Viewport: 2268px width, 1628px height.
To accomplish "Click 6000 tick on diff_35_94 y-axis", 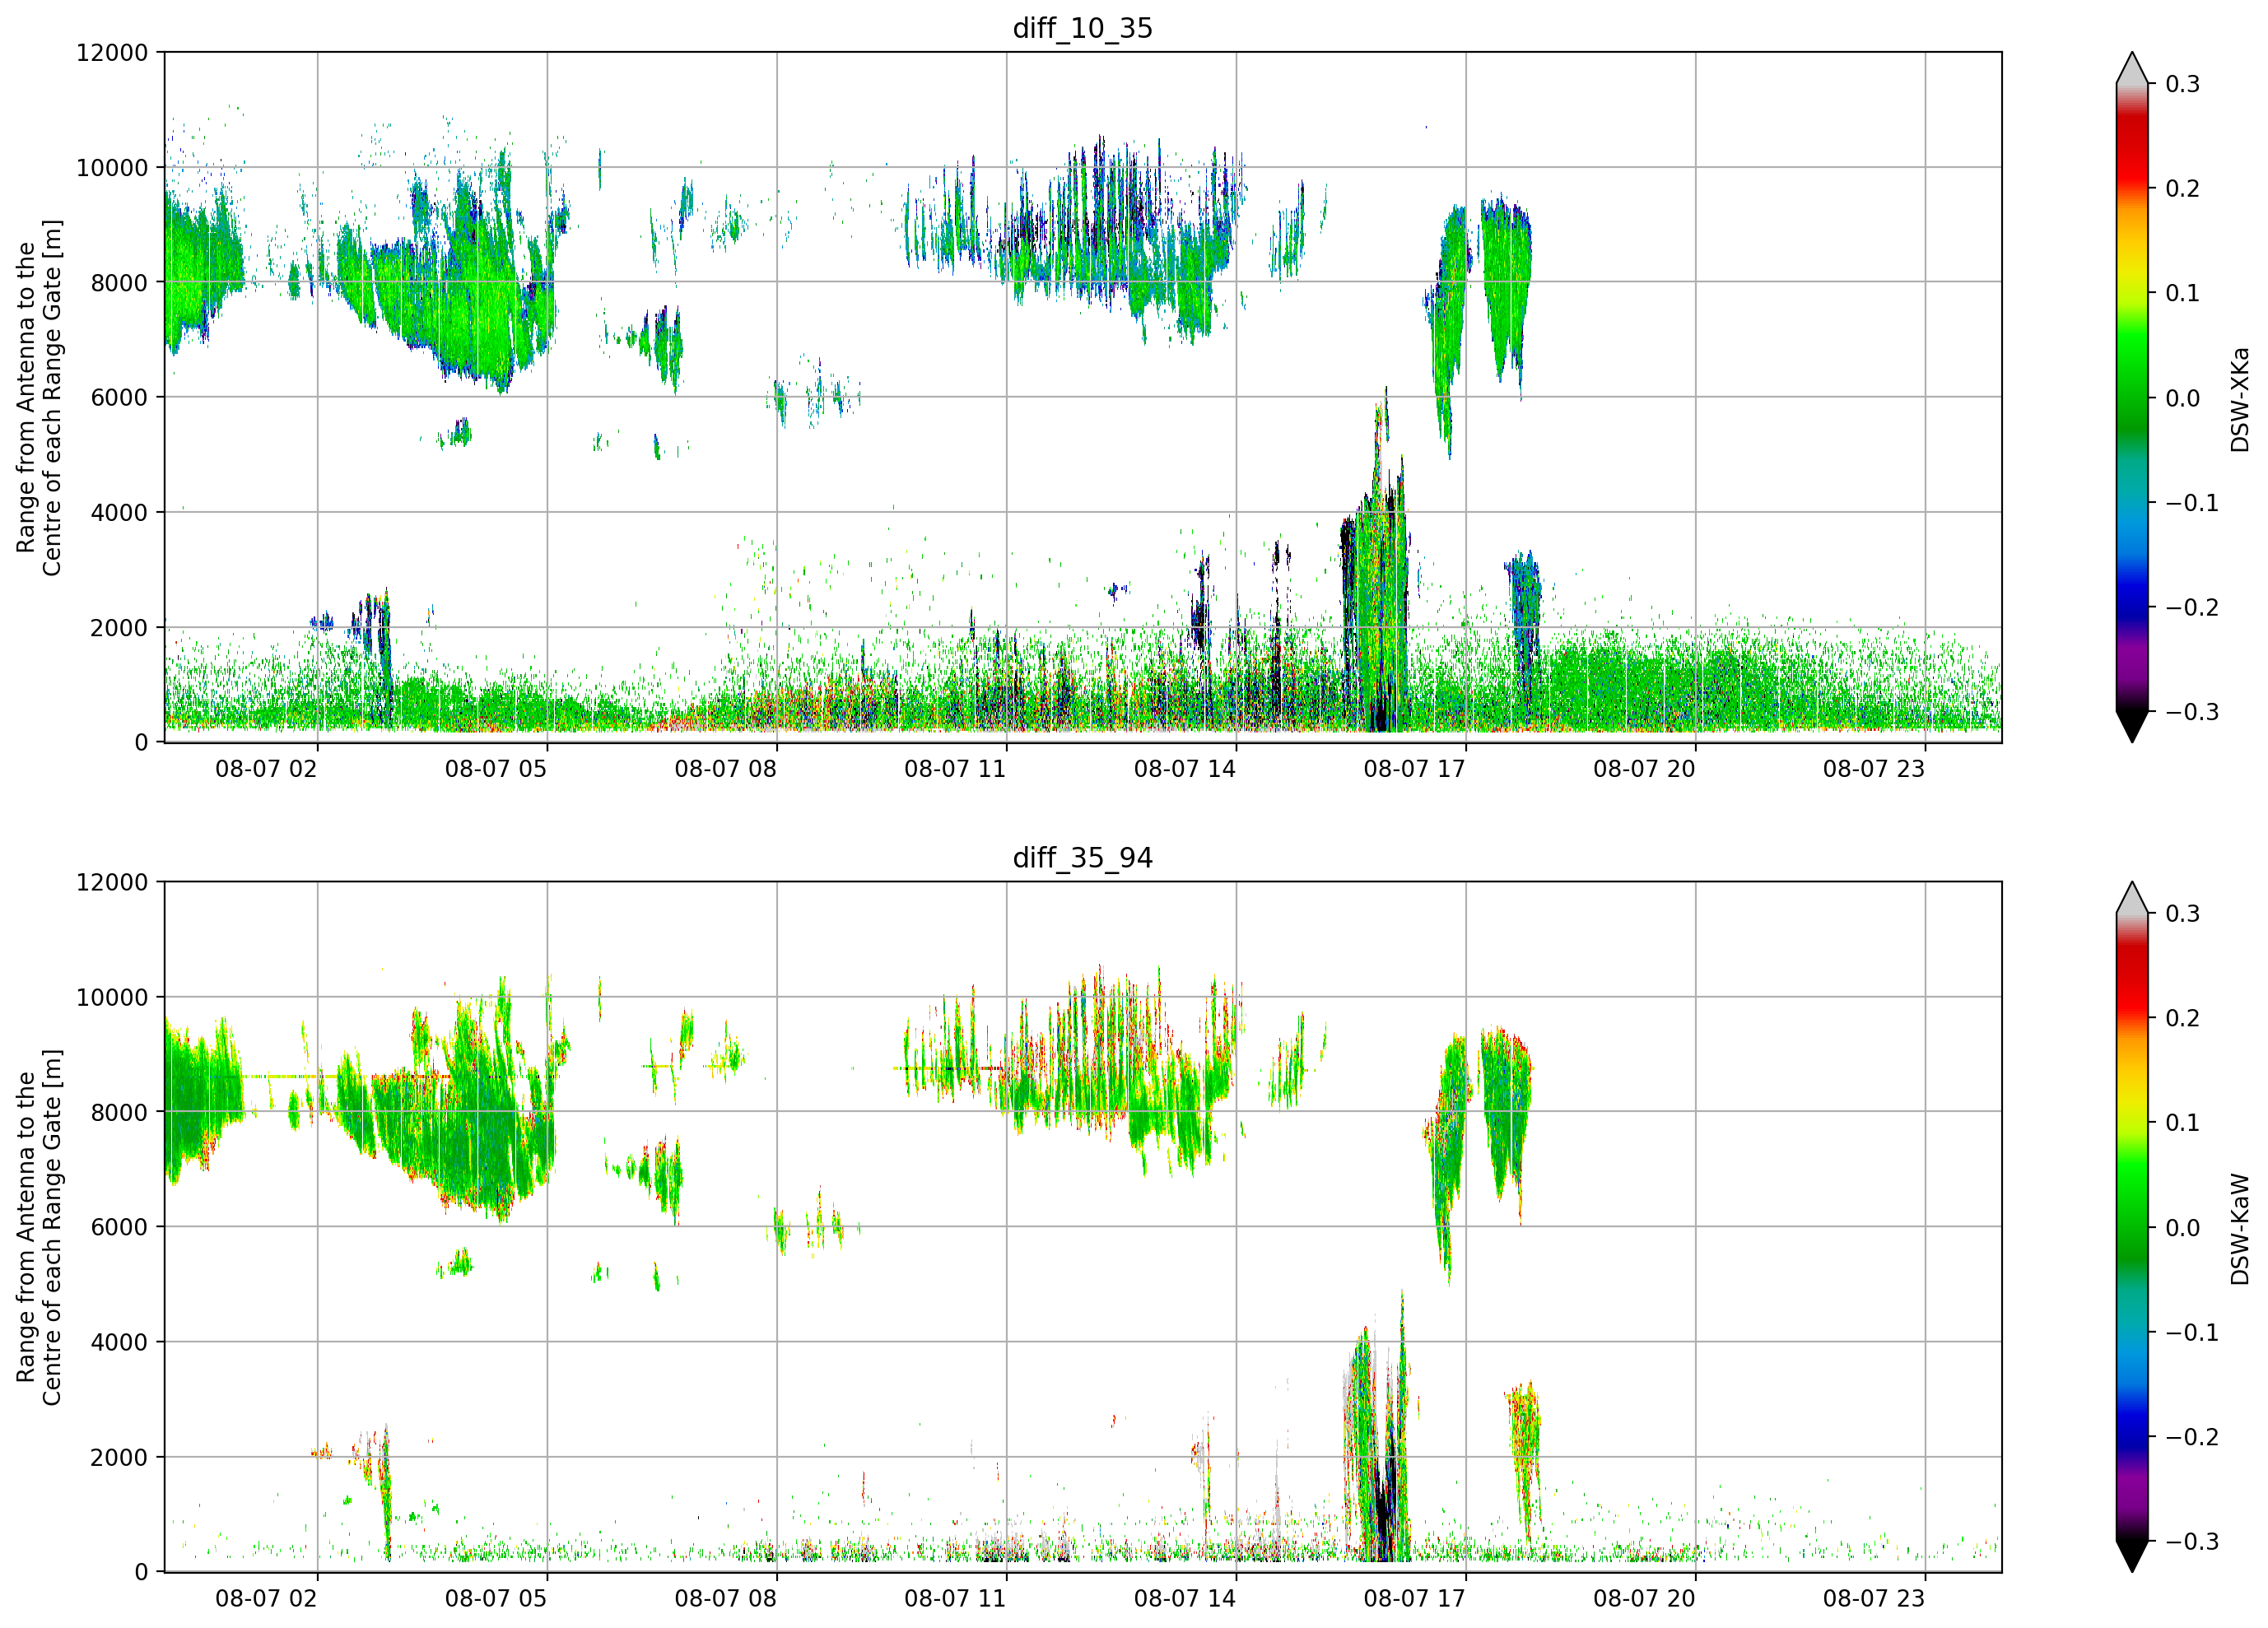I will click(x=119, y=1228).
